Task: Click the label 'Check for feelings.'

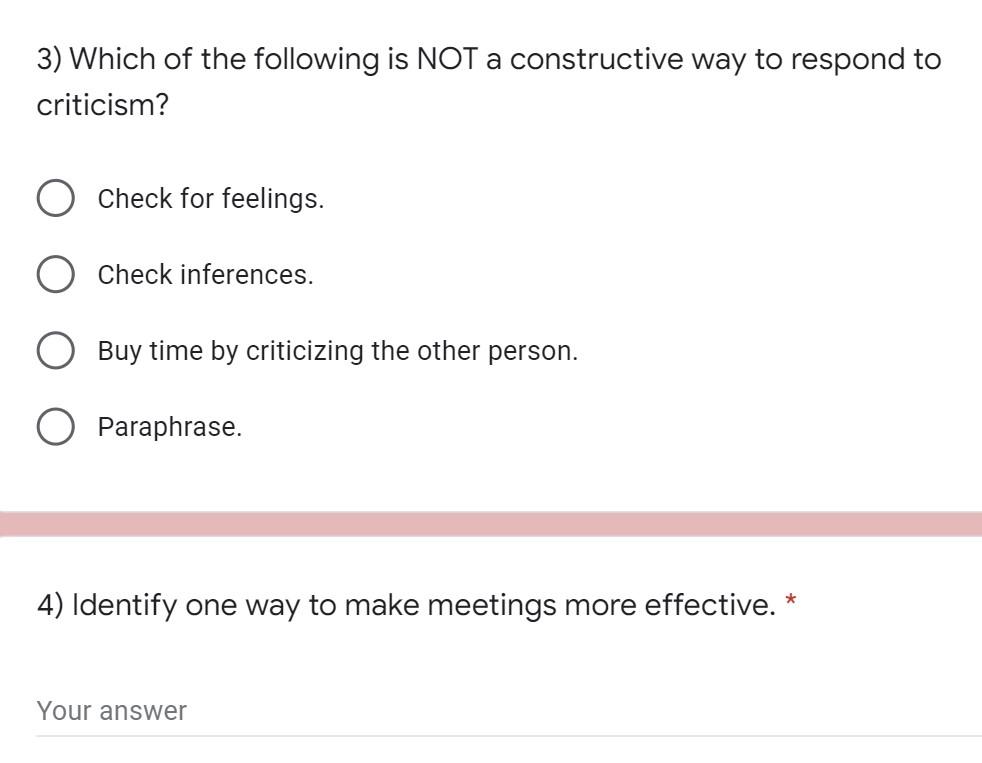Action: coord(210,198)
